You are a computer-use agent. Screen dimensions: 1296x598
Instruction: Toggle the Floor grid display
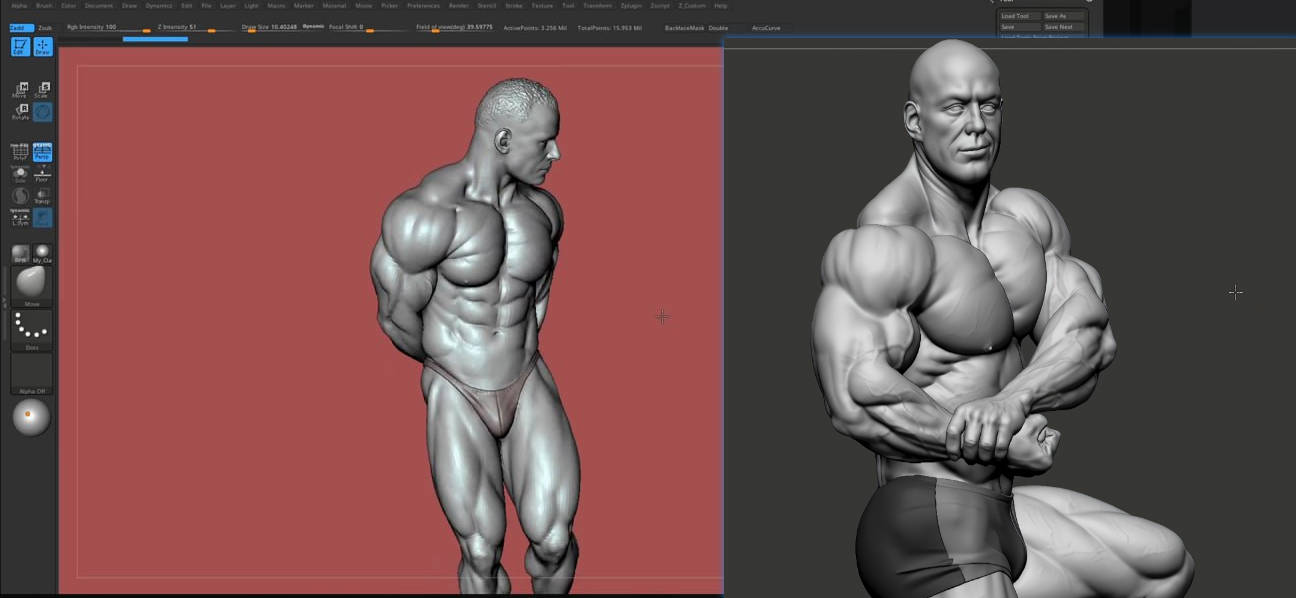click(x=42, y=174)
